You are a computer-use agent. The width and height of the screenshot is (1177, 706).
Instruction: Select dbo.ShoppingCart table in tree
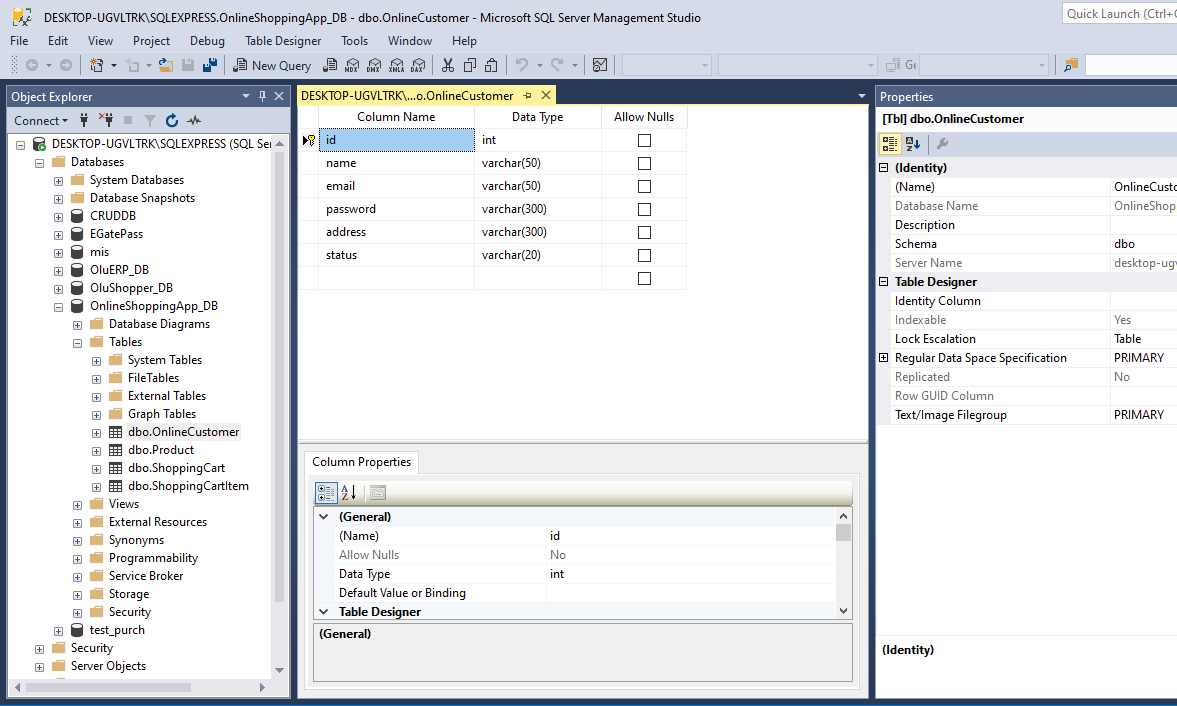[x=176, y=468]
